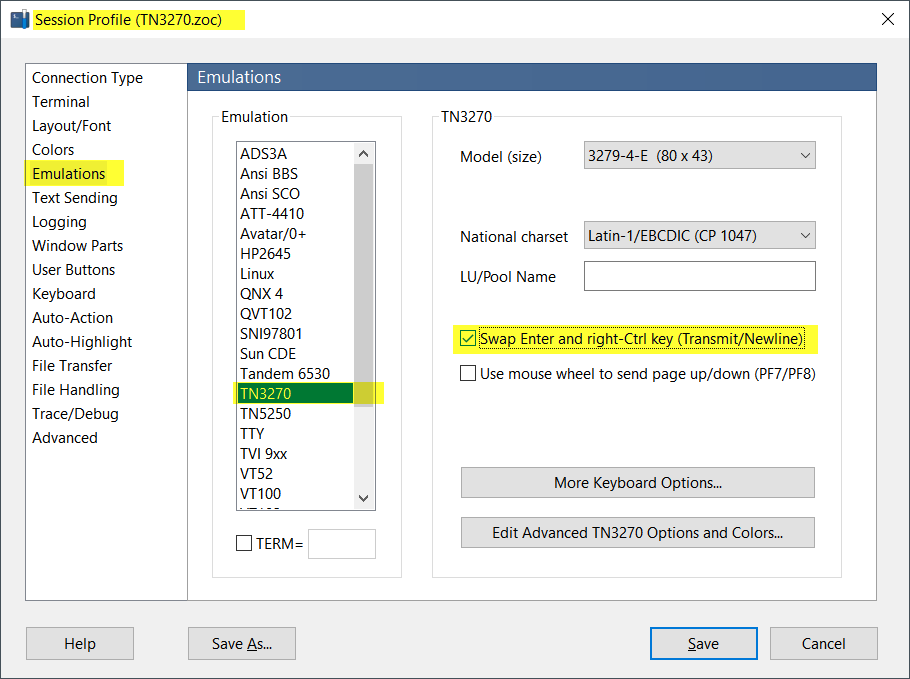The height and width of the screenshot is (679, 910).
Task: Close the Session Profile dialog
Action: (887, 19)
